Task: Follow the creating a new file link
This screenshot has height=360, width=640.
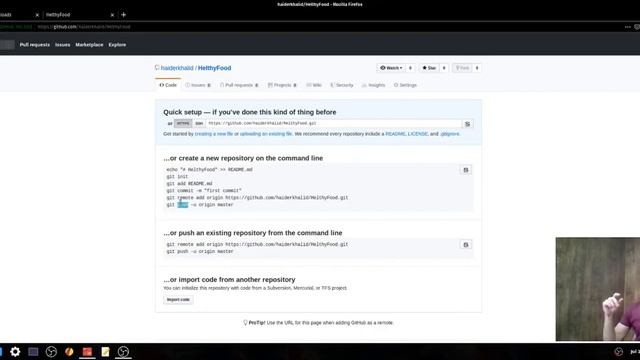Action: 214,134
